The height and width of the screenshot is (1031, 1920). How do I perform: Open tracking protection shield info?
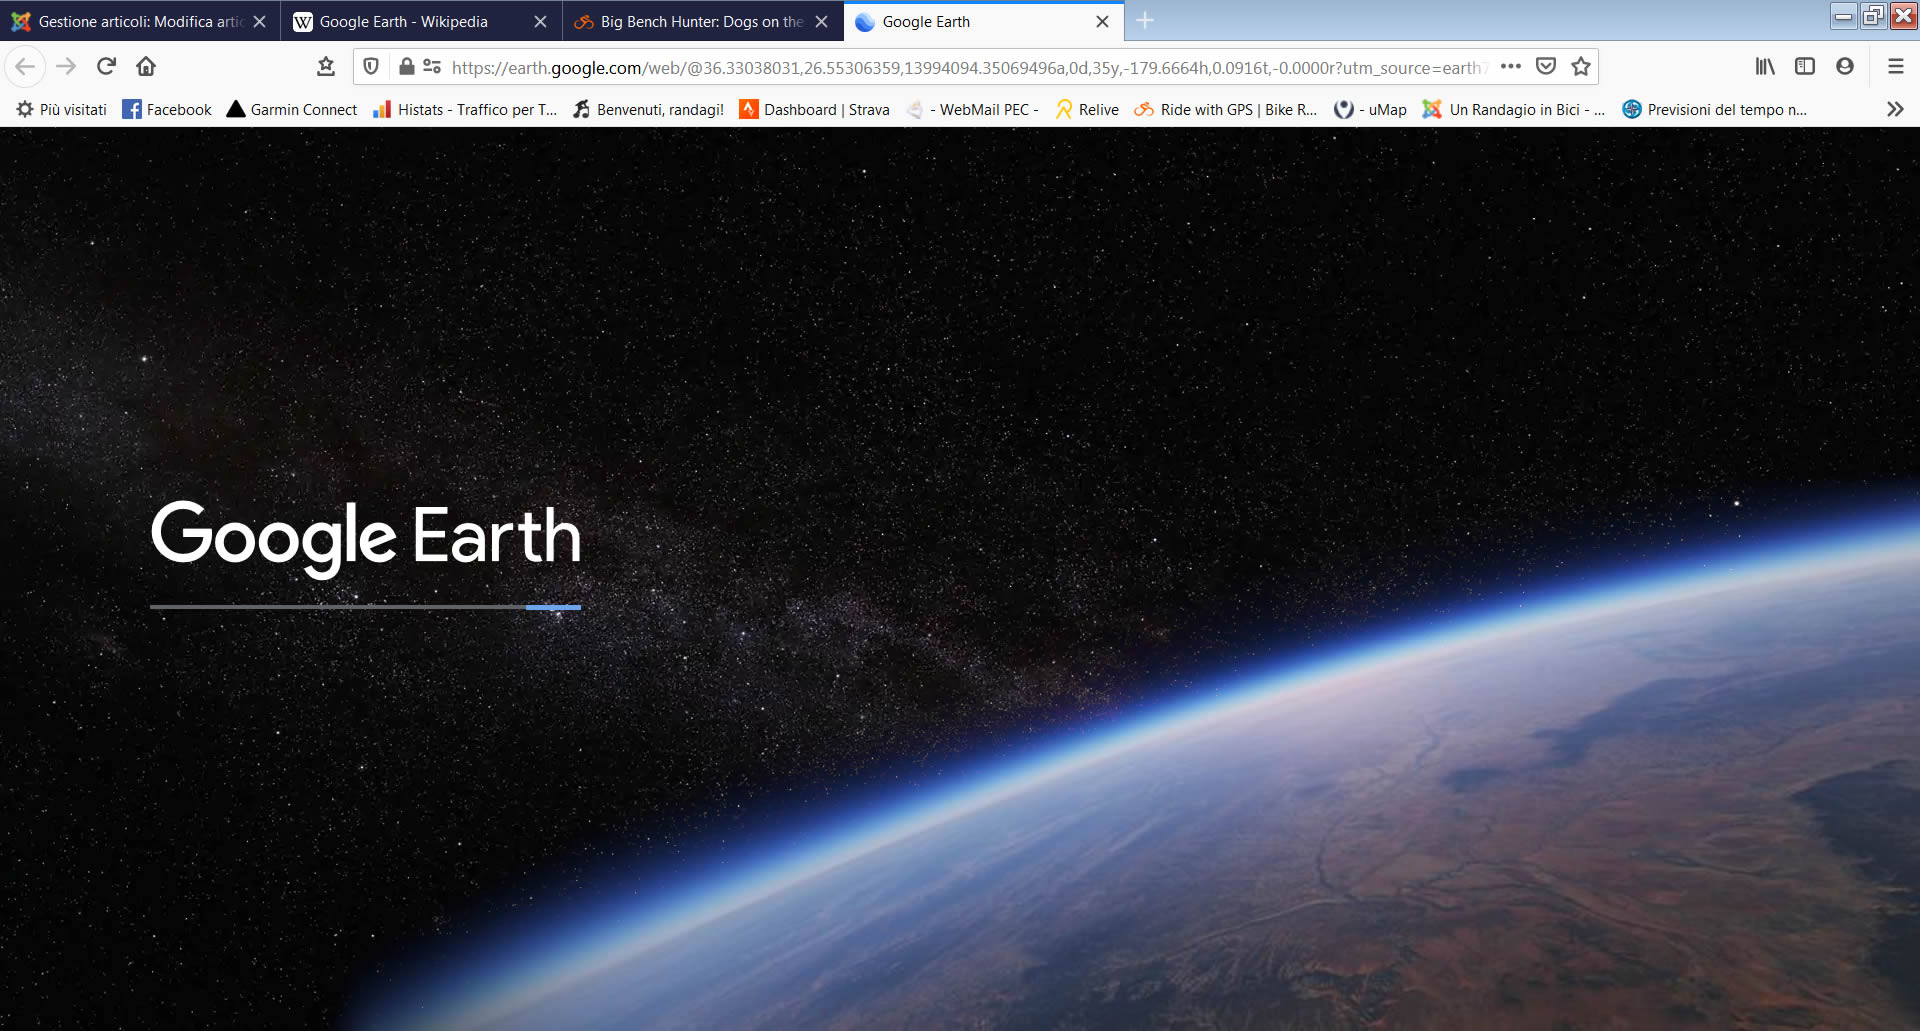coord(371,67)
